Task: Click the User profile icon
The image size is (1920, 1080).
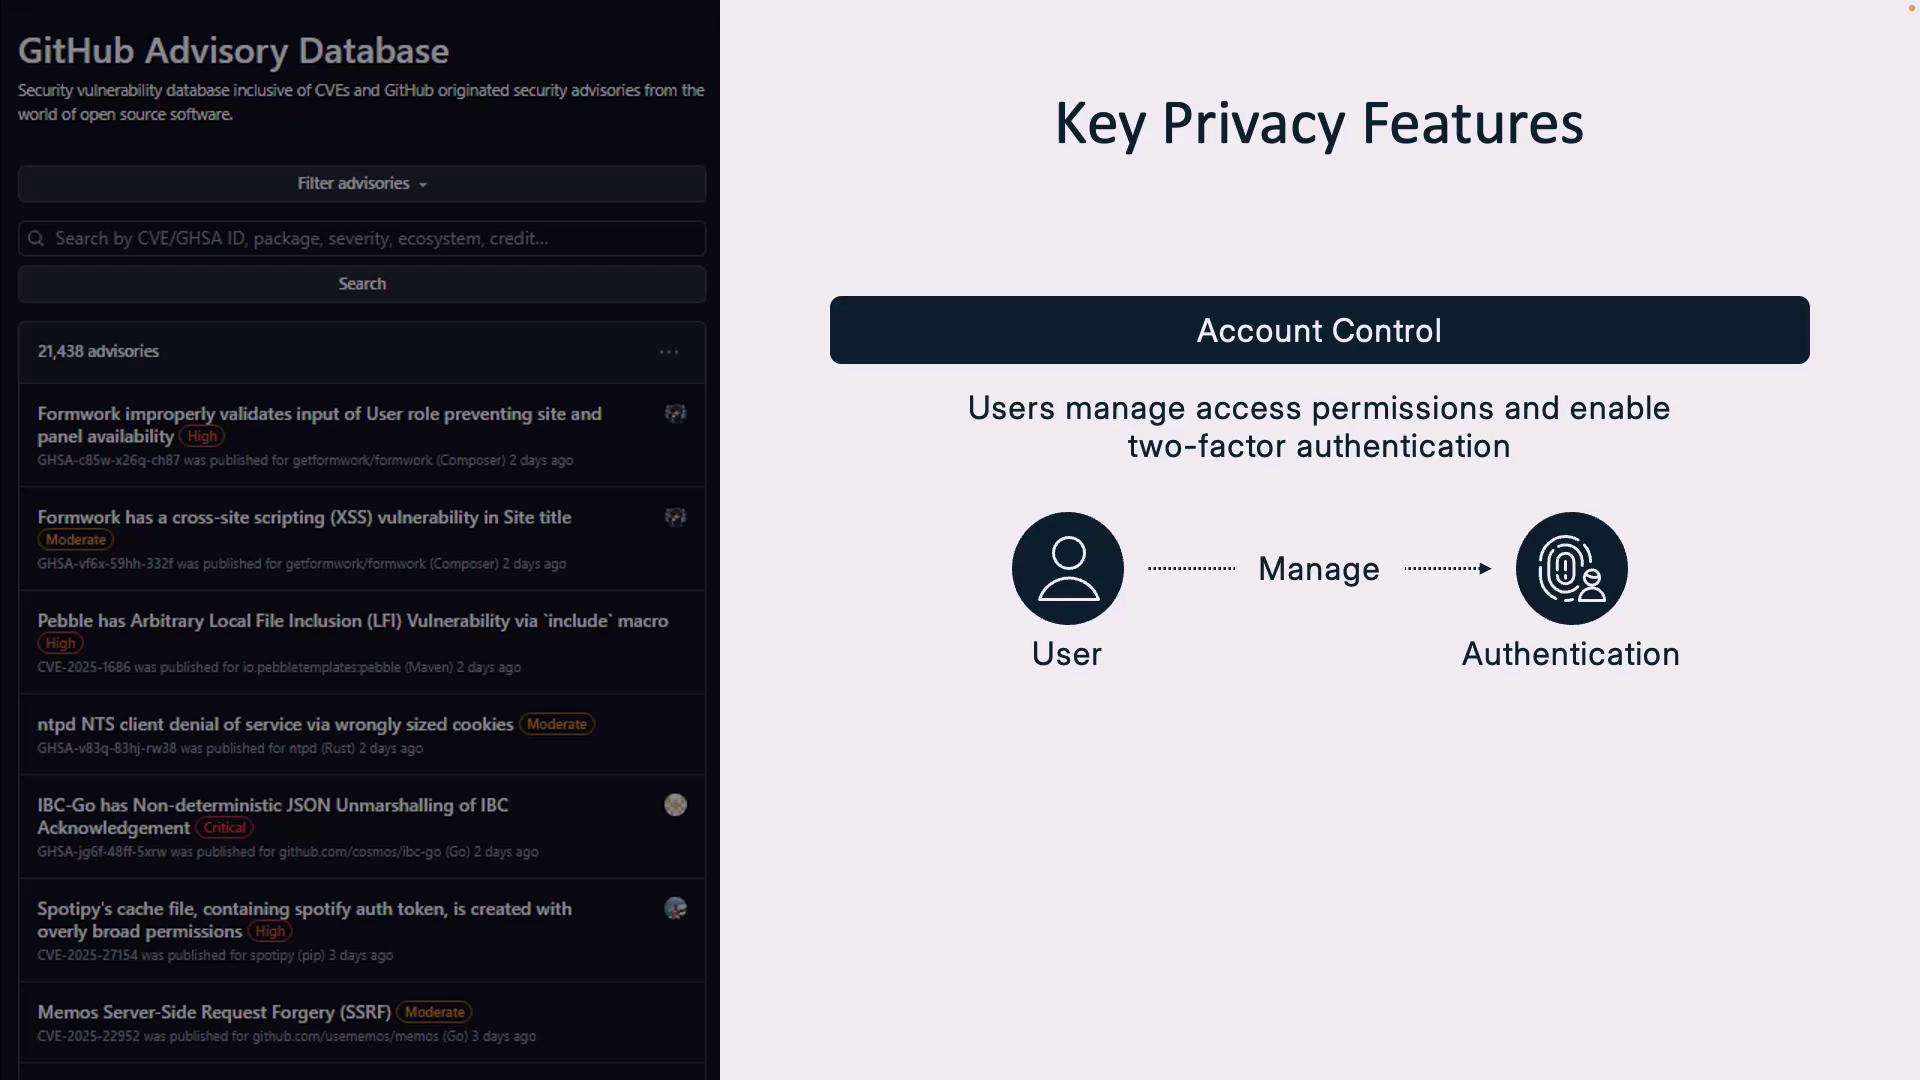Action: pos(1067,569)
